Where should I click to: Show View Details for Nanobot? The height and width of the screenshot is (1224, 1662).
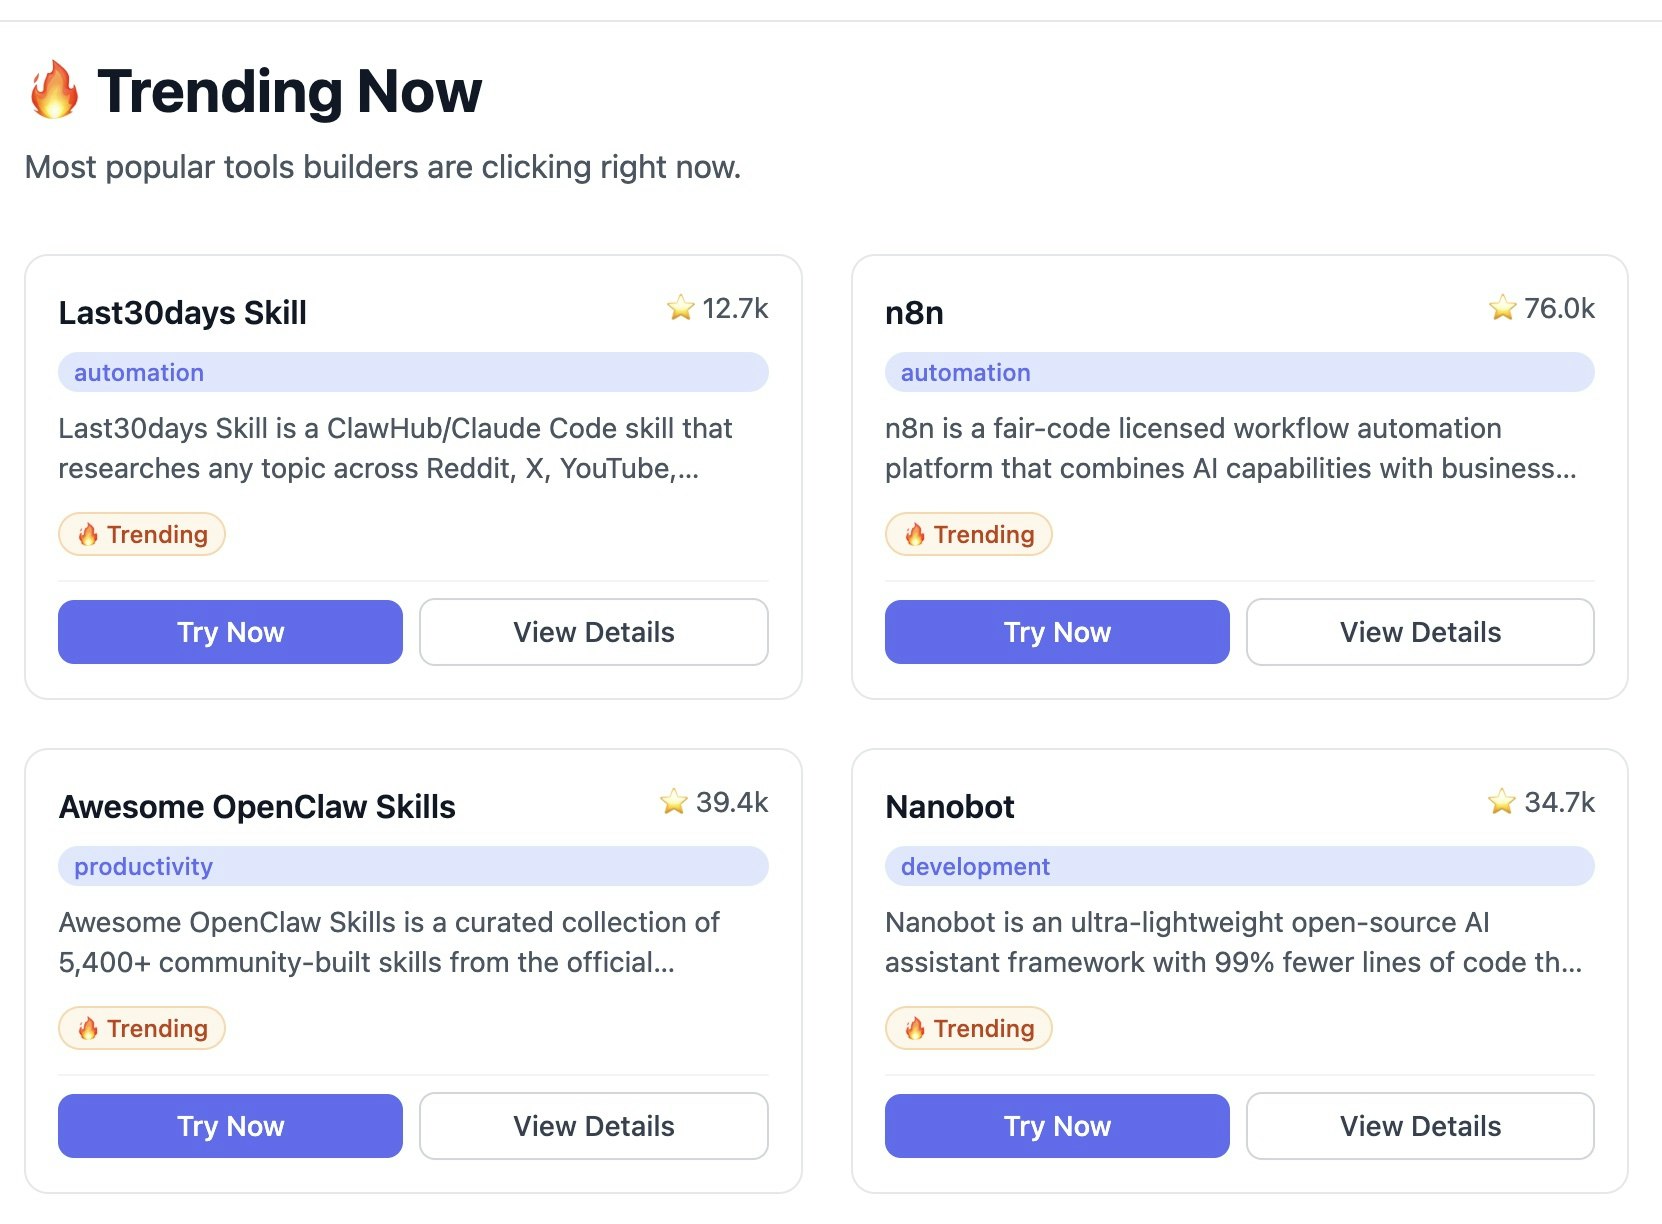click(x=1420, y=1126)
